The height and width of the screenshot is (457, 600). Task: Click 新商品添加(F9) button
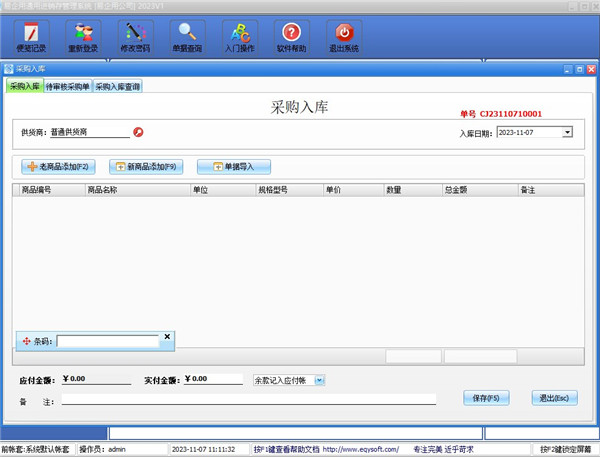point(146,167)
